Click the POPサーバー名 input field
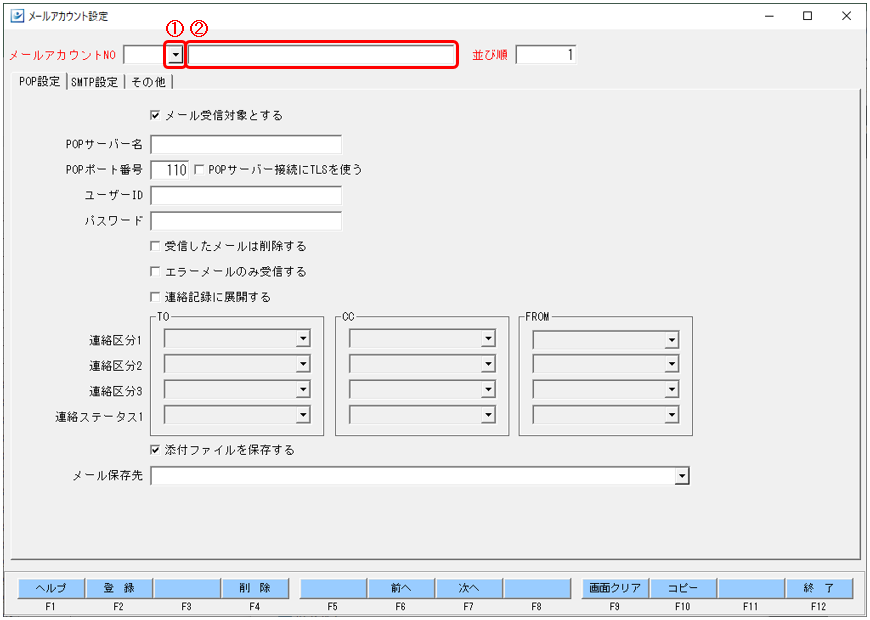Image resolution: width=870 pixels, height=620 pixels. tap(246, 144)
